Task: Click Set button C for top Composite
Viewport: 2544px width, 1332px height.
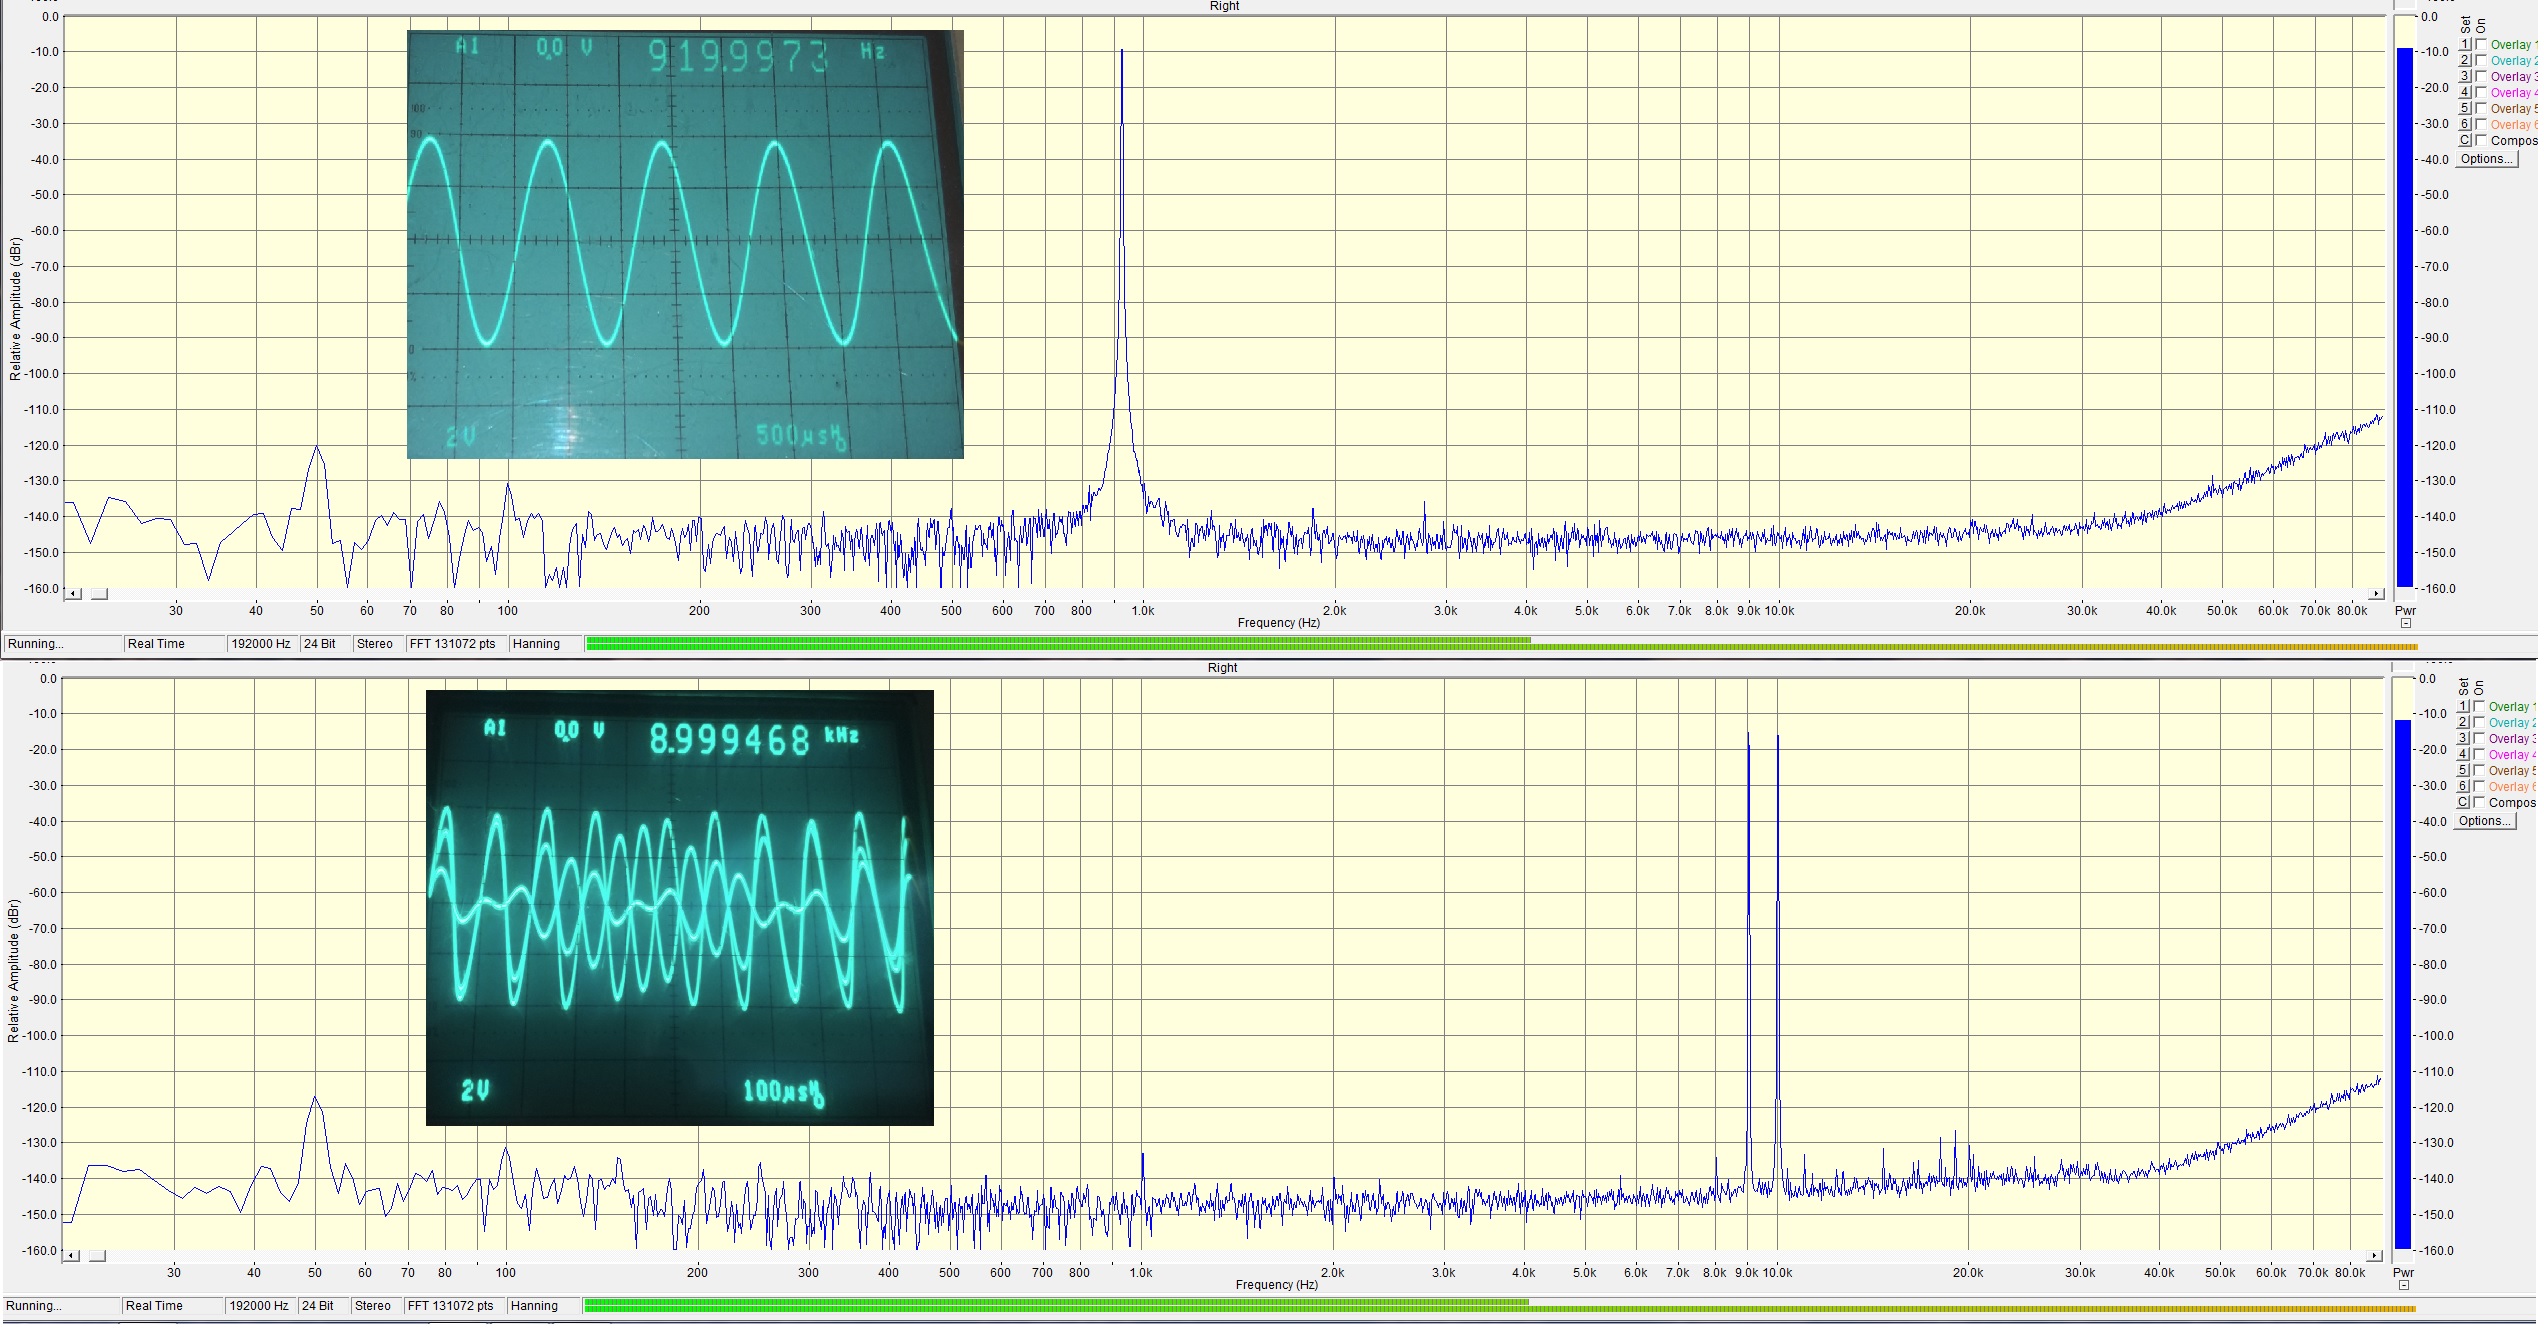Action: point(2465,140)
